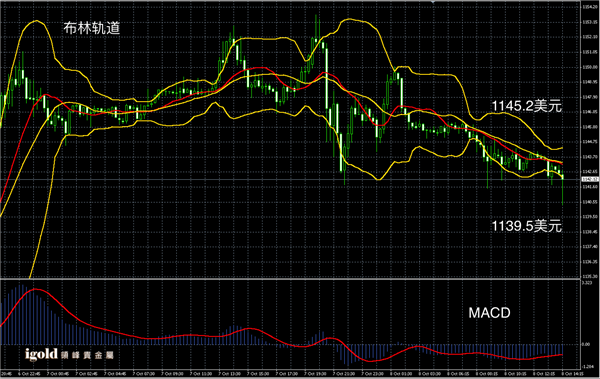Click the 1145.2美元 price annotation
Screen dimensions: 600x379
pyautogui.click(x=527, y=106)
